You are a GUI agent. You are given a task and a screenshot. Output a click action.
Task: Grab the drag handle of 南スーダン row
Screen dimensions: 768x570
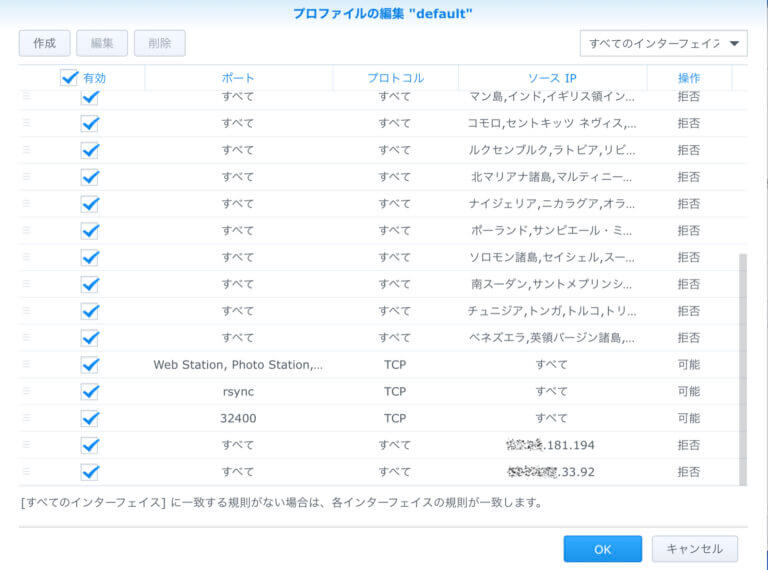click(x=26, y=284)
